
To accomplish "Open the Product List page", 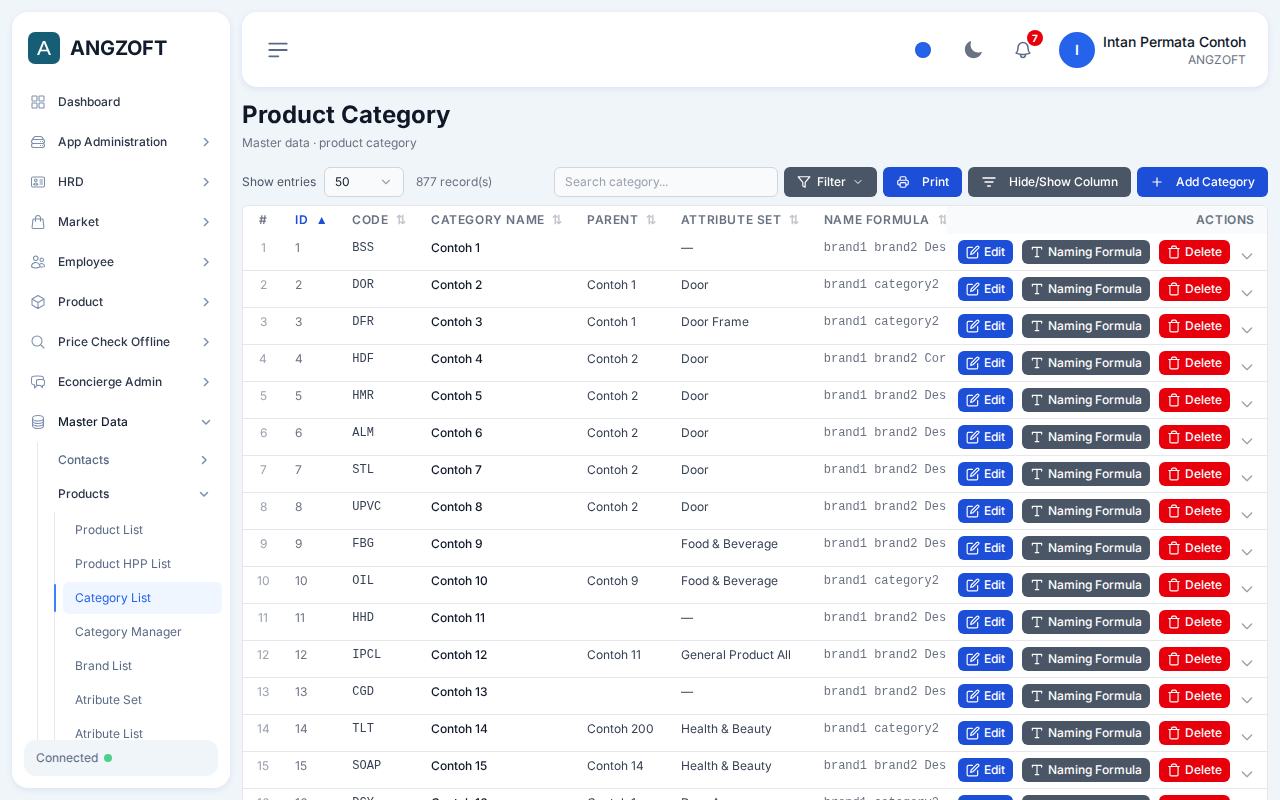I will [x=142, y=530].
